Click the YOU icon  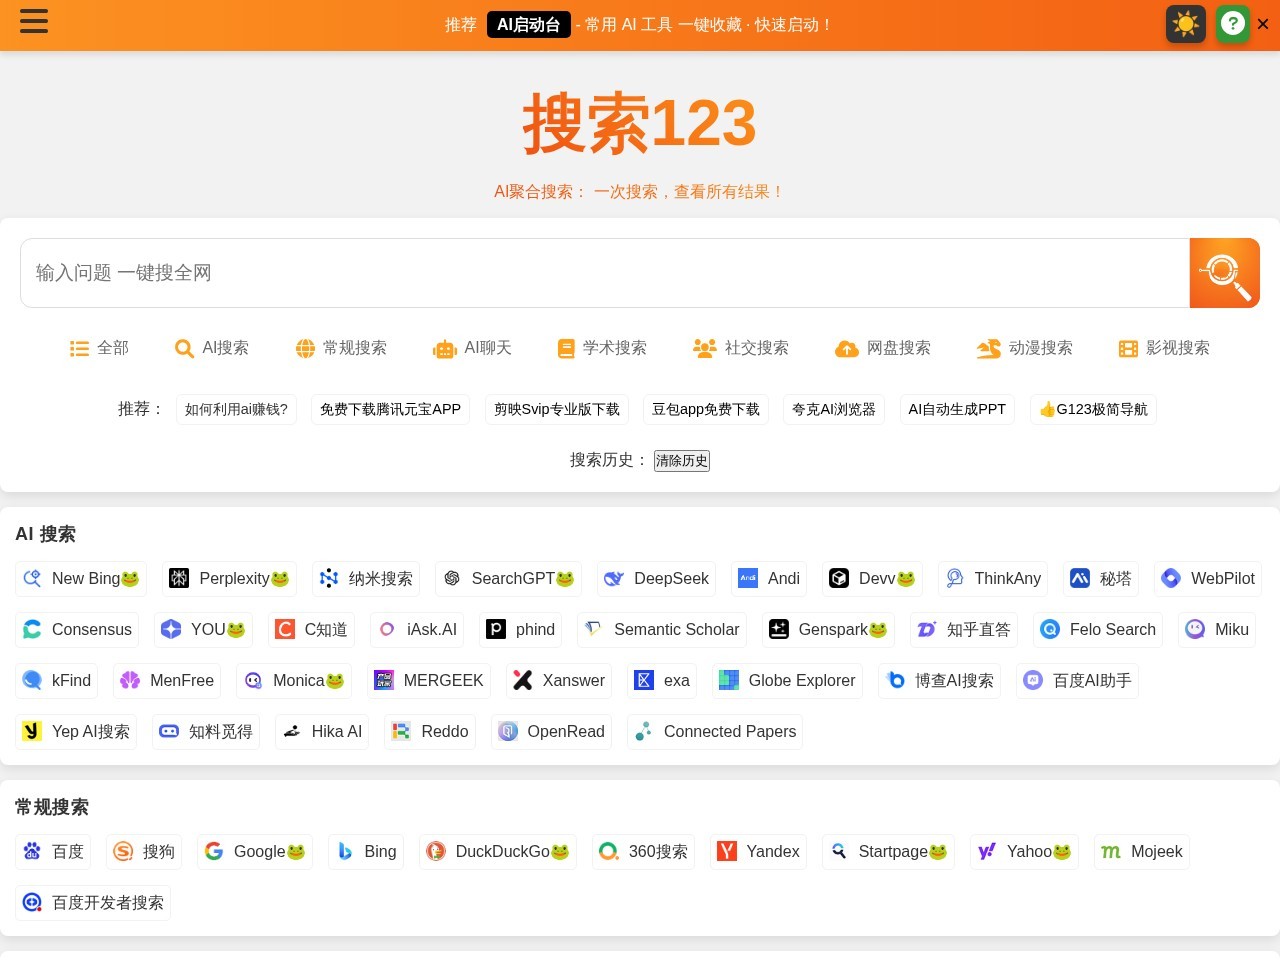[x=171, y=629]
